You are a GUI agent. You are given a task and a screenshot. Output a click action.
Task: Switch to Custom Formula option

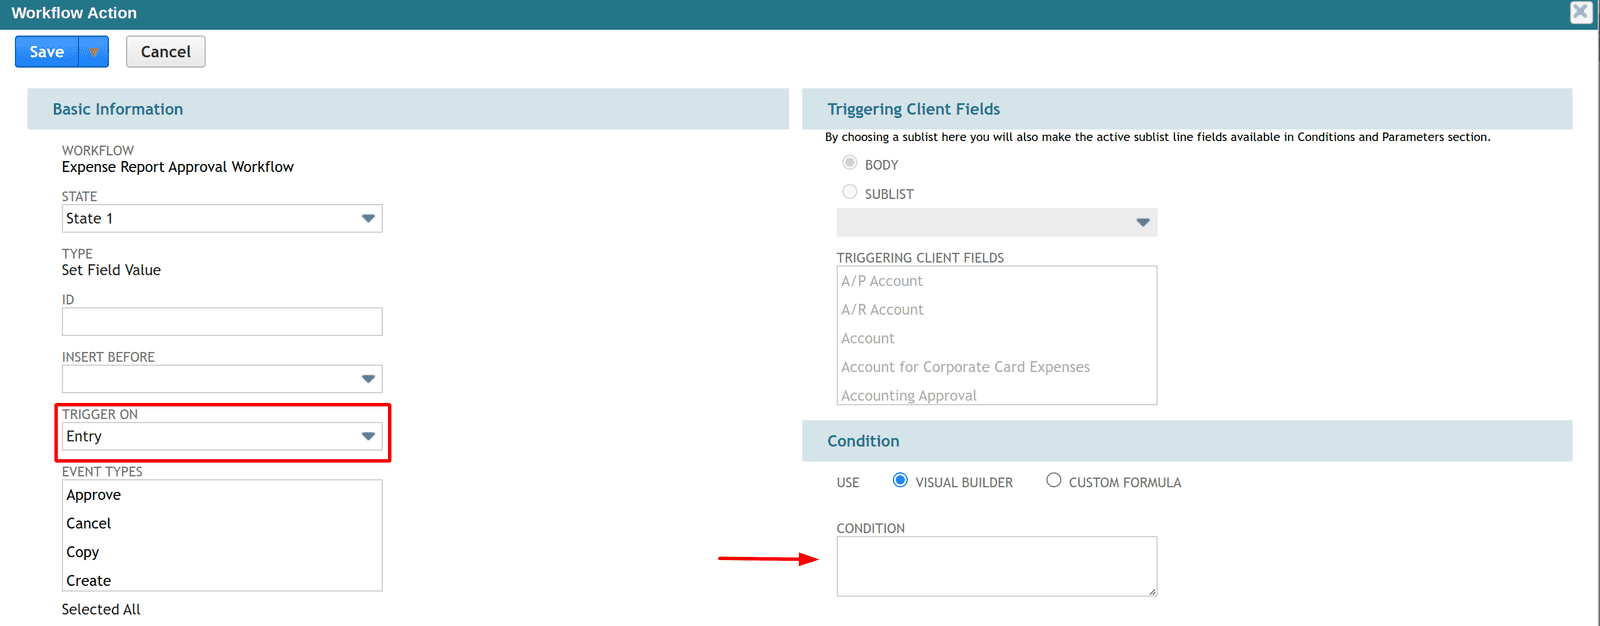(1054, 481)
